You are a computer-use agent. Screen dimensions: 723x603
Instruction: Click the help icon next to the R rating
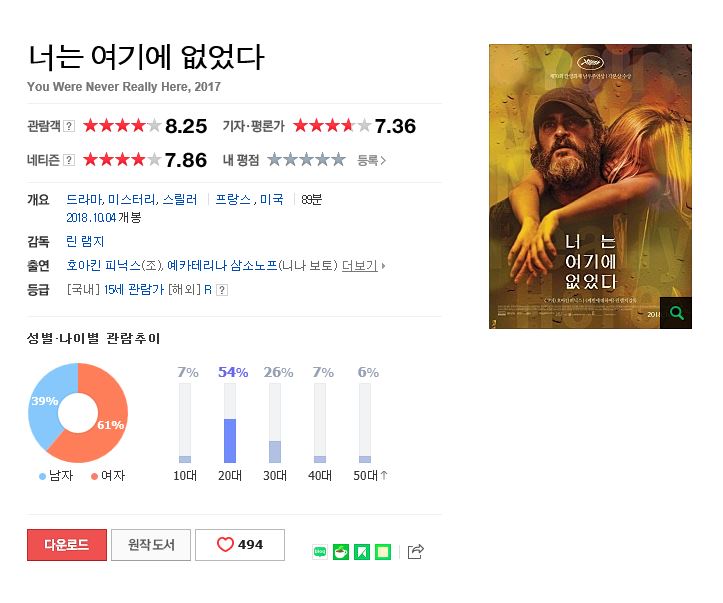(222, 290)
